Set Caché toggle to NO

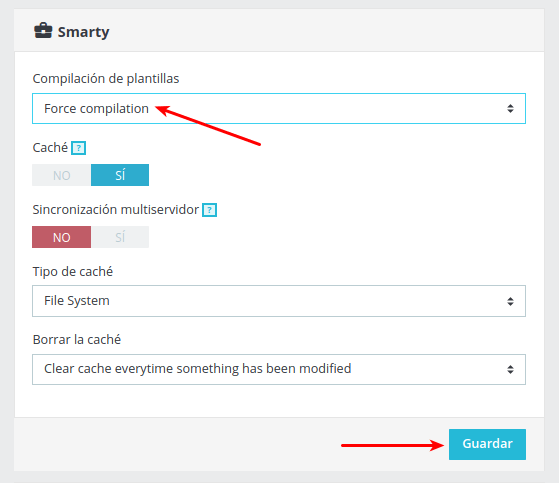point(61,175)
